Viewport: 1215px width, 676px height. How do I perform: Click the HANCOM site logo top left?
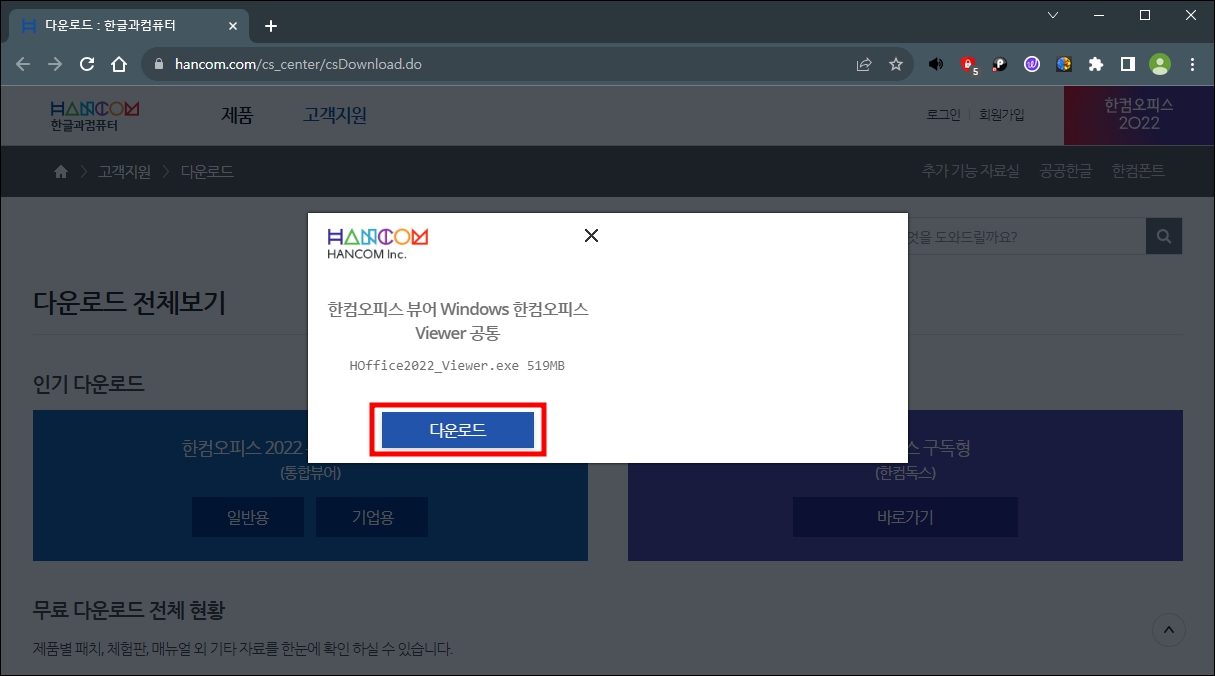coord(95,115)
